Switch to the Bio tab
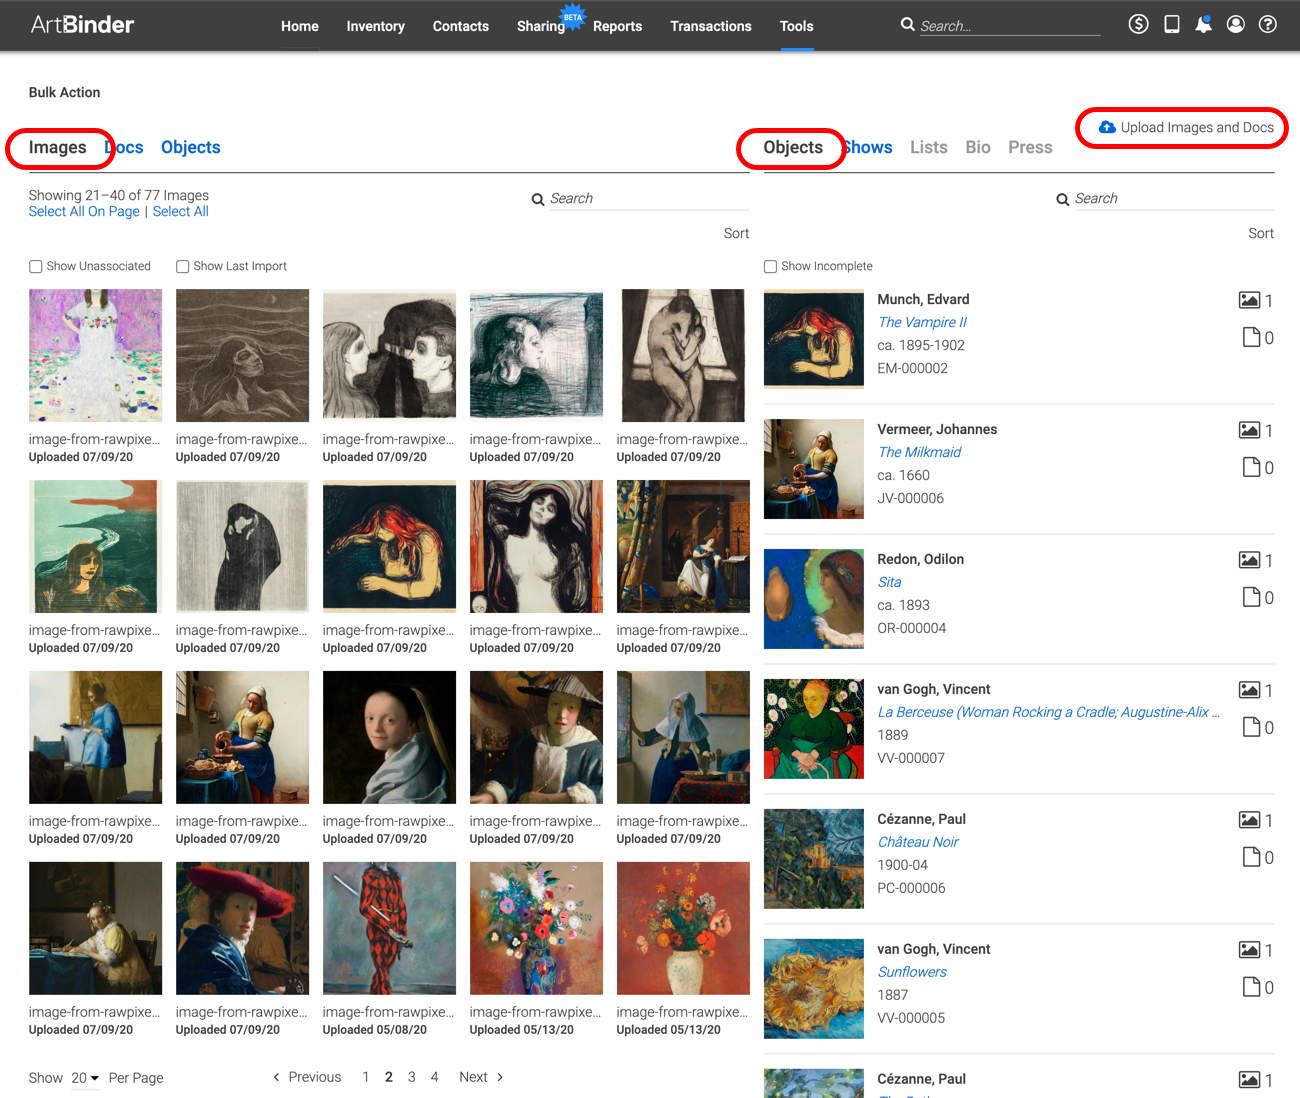The width and height of the screenshot is (1300, 1098). tap(978, 147)
